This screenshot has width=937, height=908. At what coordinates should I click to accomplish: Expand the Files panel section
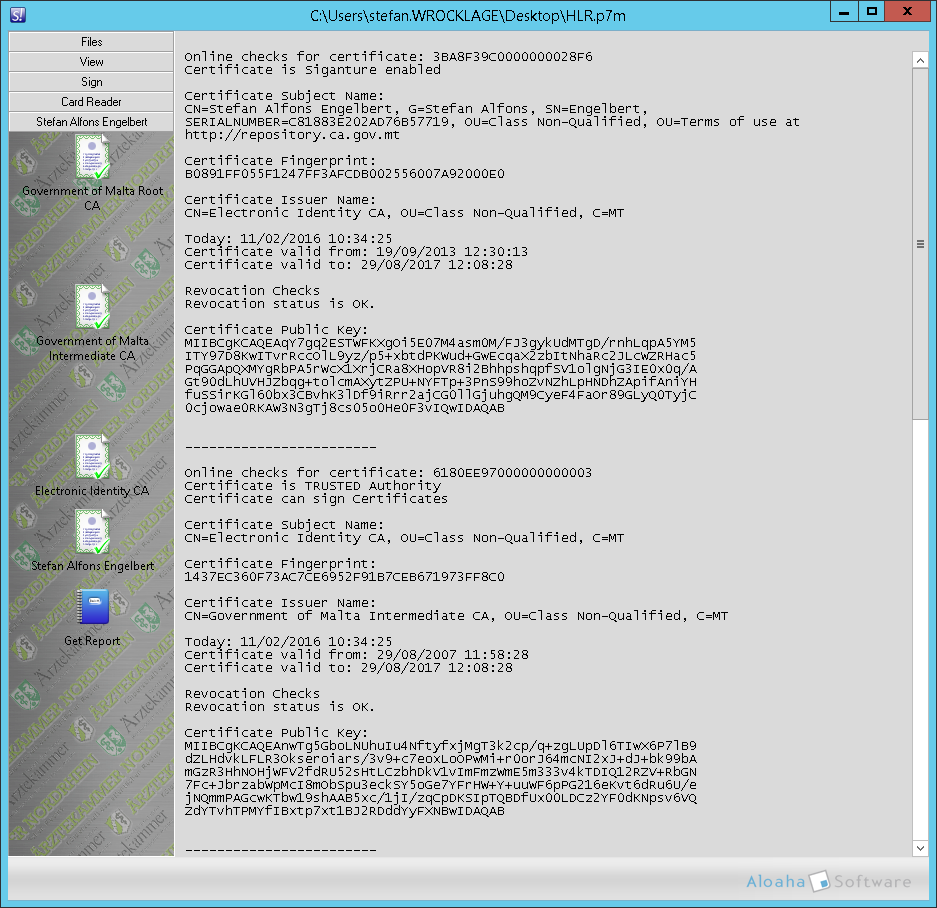pyautogui.click(x=92, y=42)
